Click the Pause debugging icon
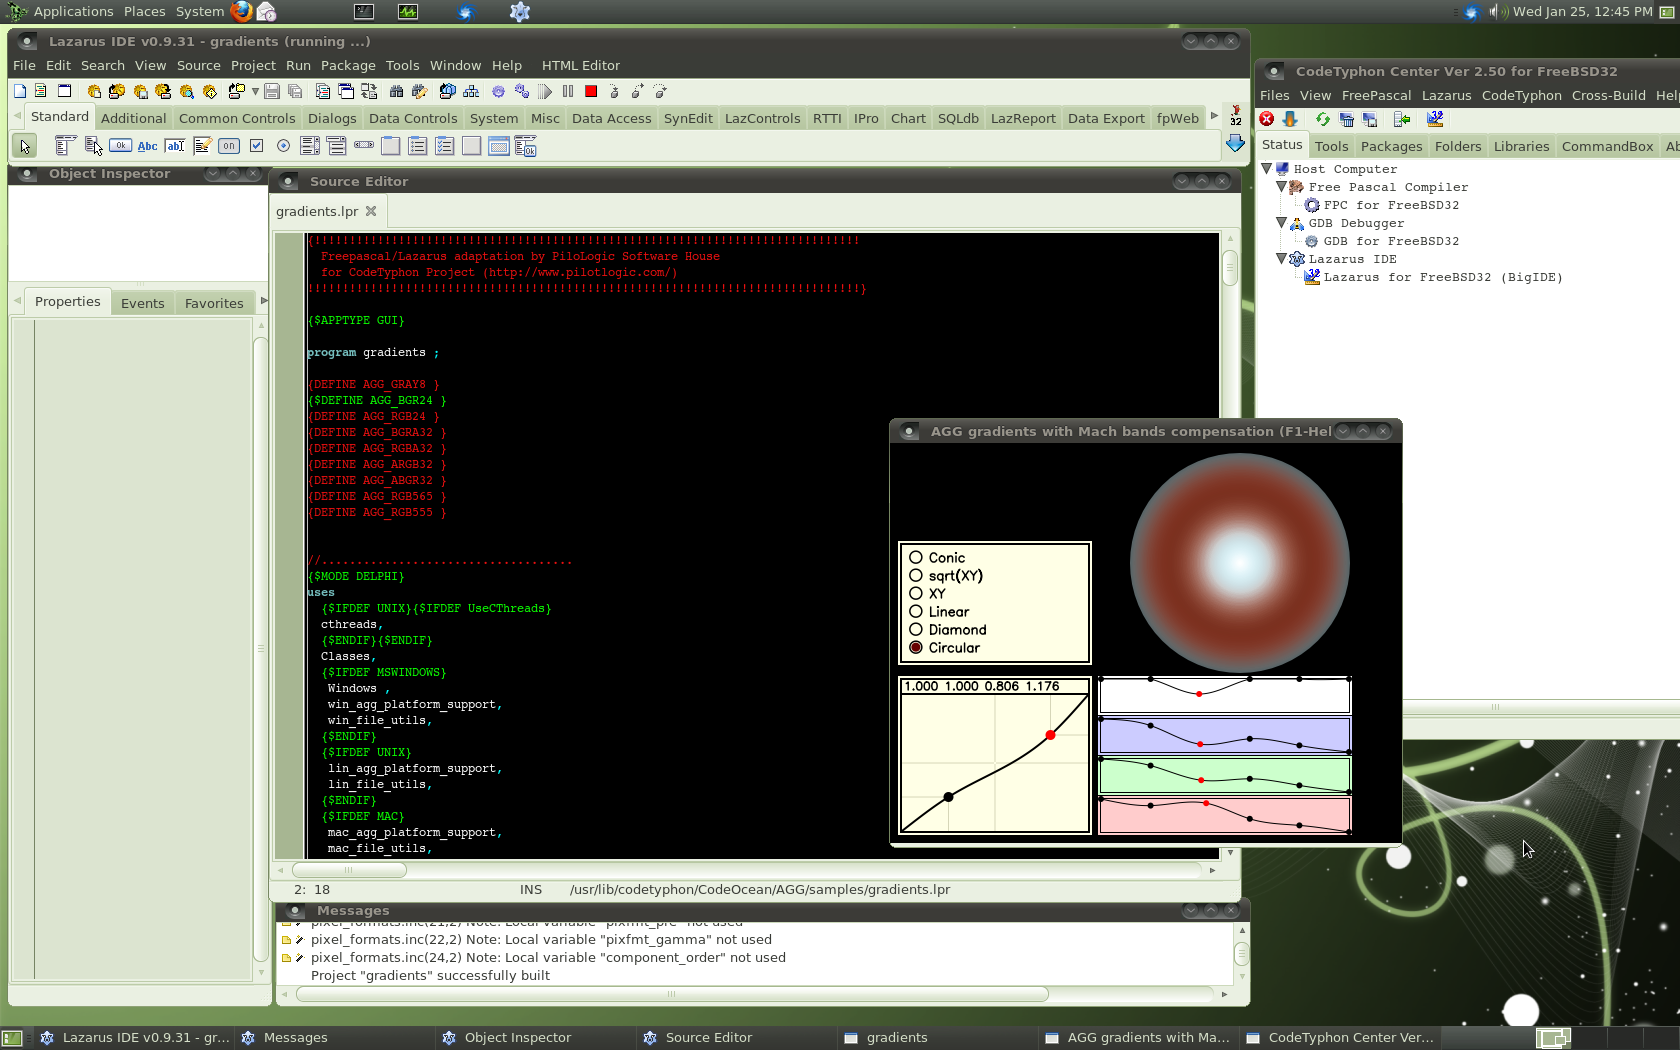The height and width of the screenshot is (1050, 1680). coord(568,91)
